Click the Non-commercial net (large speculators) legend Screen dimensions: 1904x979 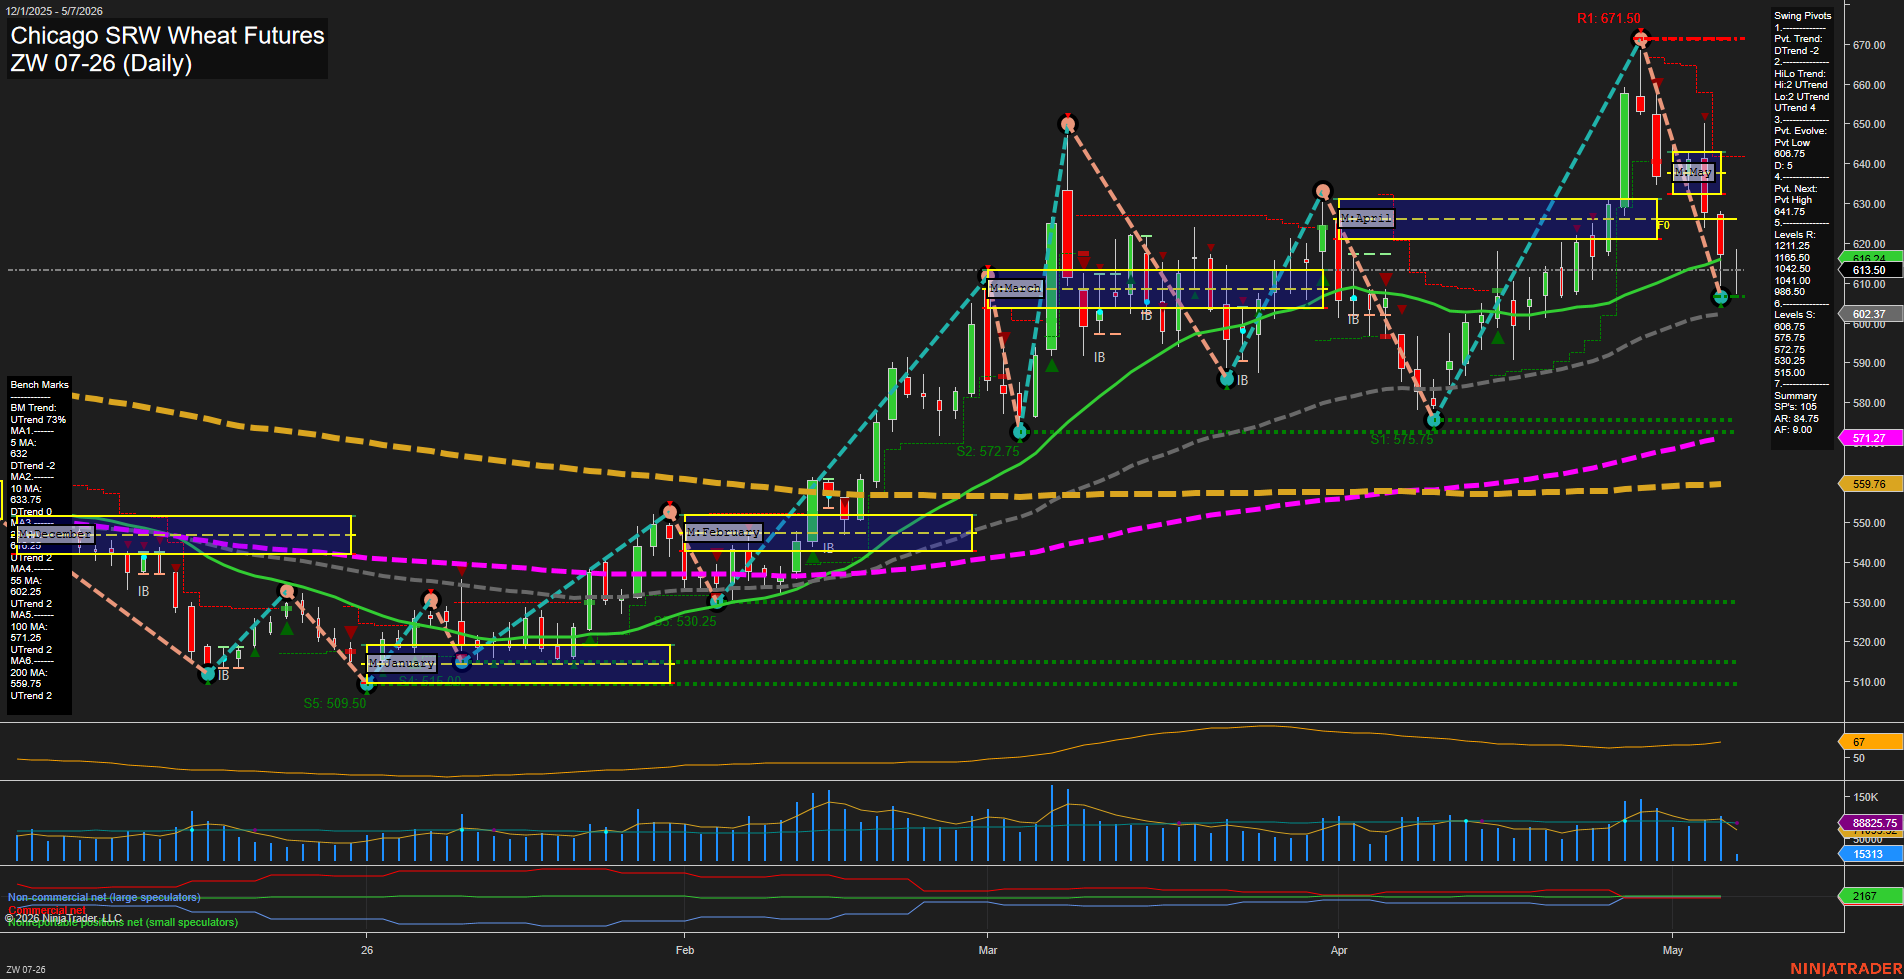click(104, 897)
